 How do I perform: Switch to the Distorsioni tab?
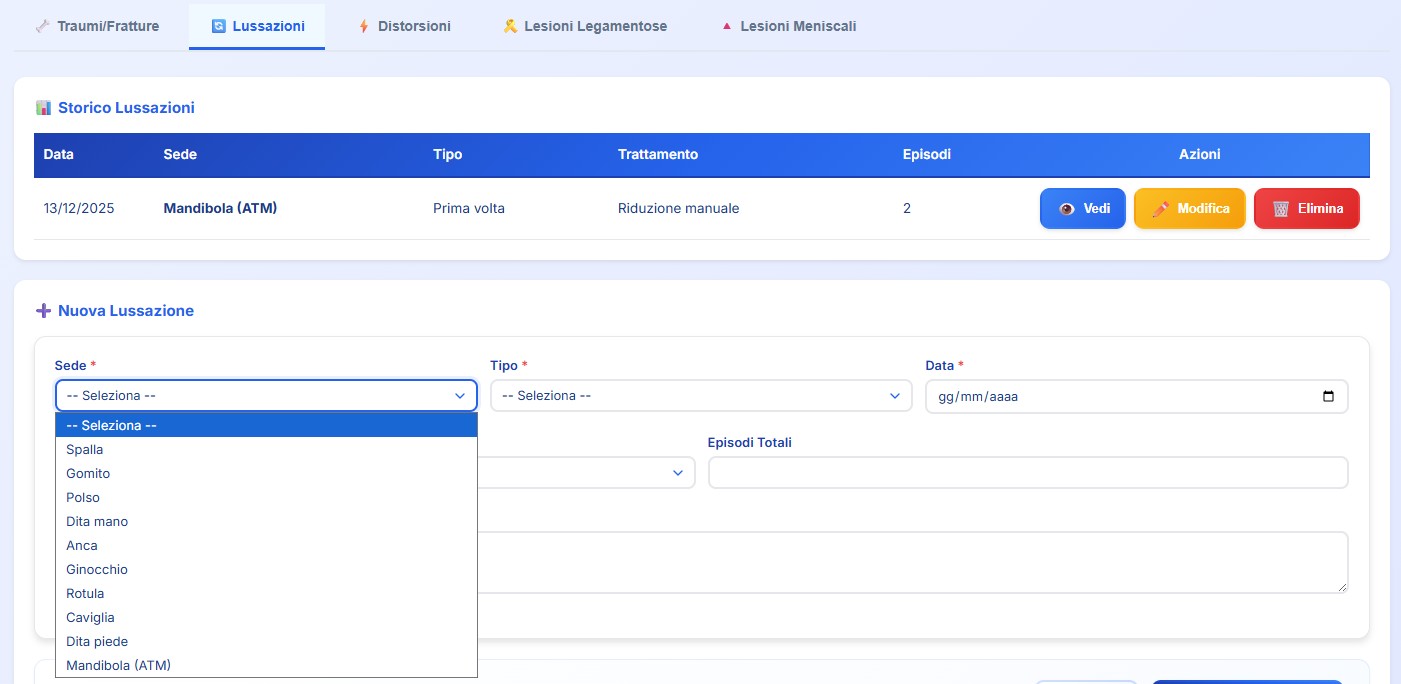click(x=404, y=26)
